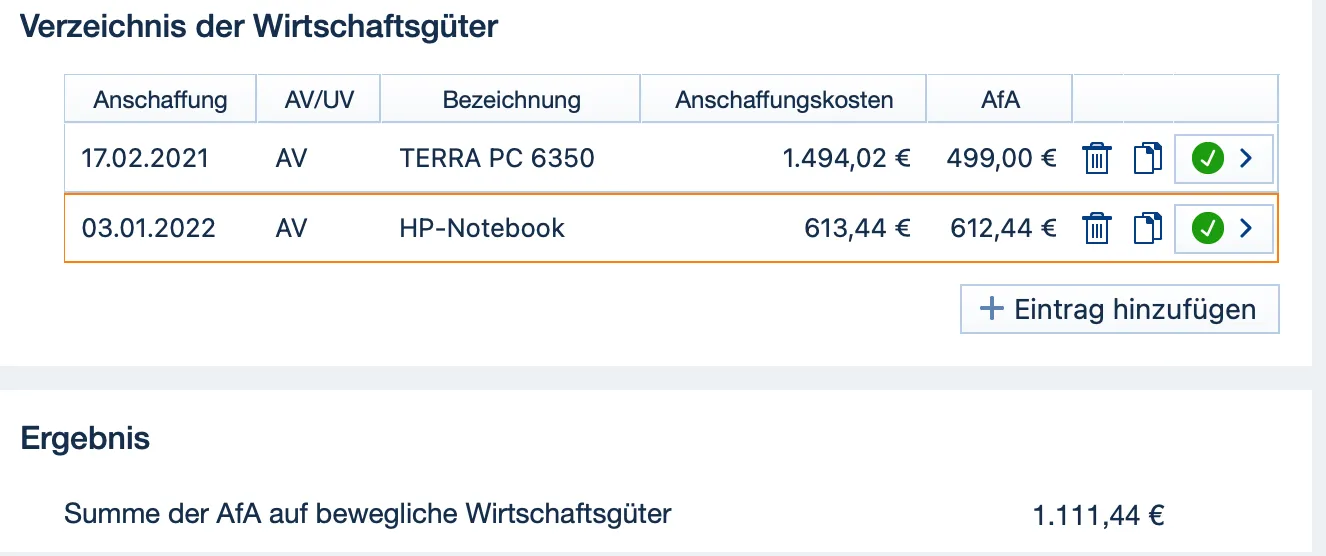
Task: Delete the HP-Notebook entry
Action: click(1097, 229)
